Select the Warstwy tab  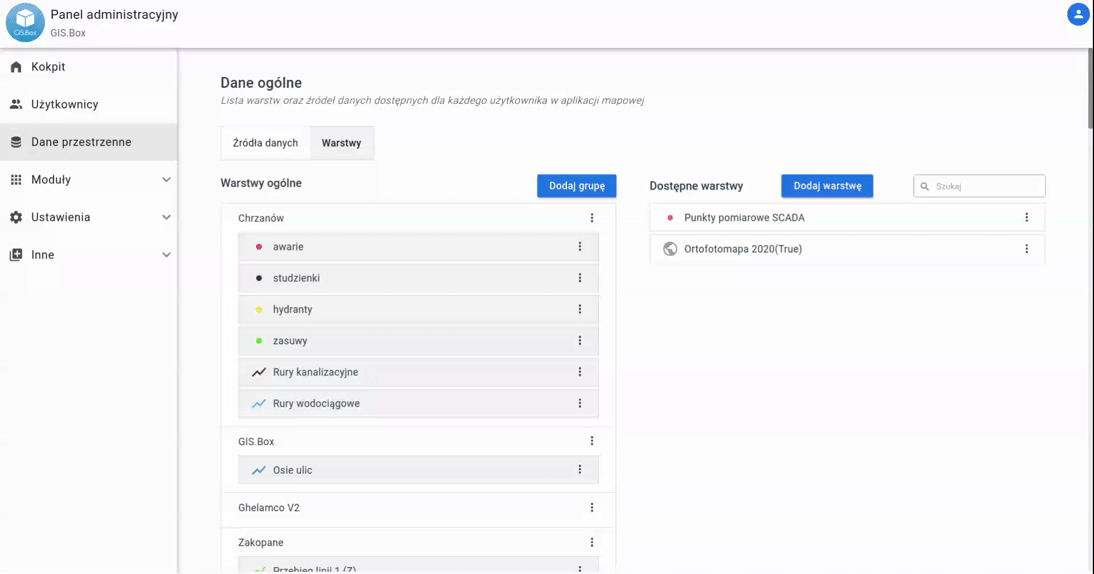point(341,143)
